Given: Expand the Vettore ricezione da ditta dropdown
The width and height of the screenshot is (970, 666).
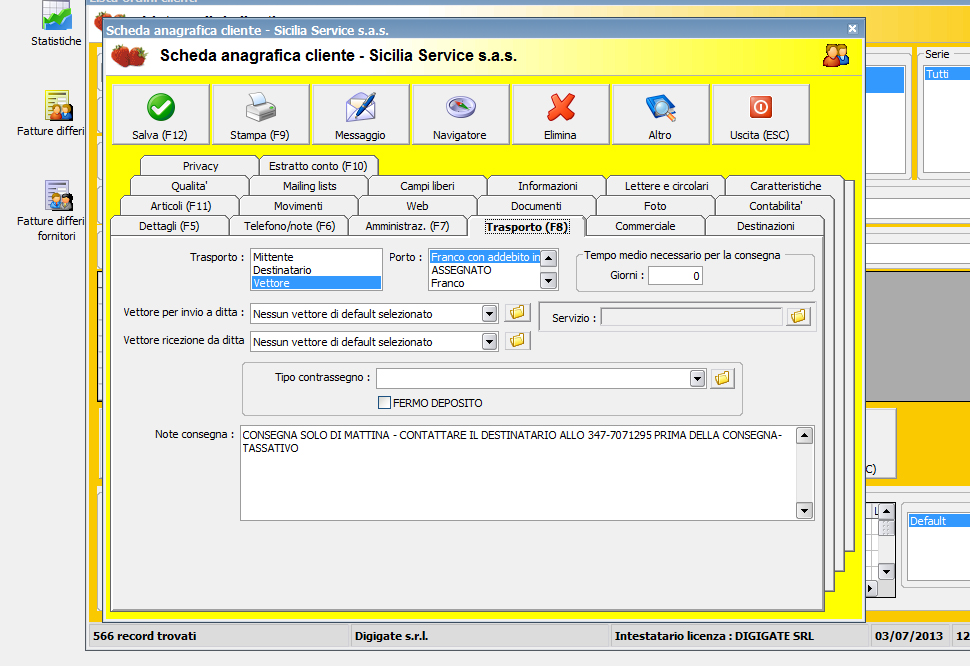Looking at the screenshot, I should point(489,341).
